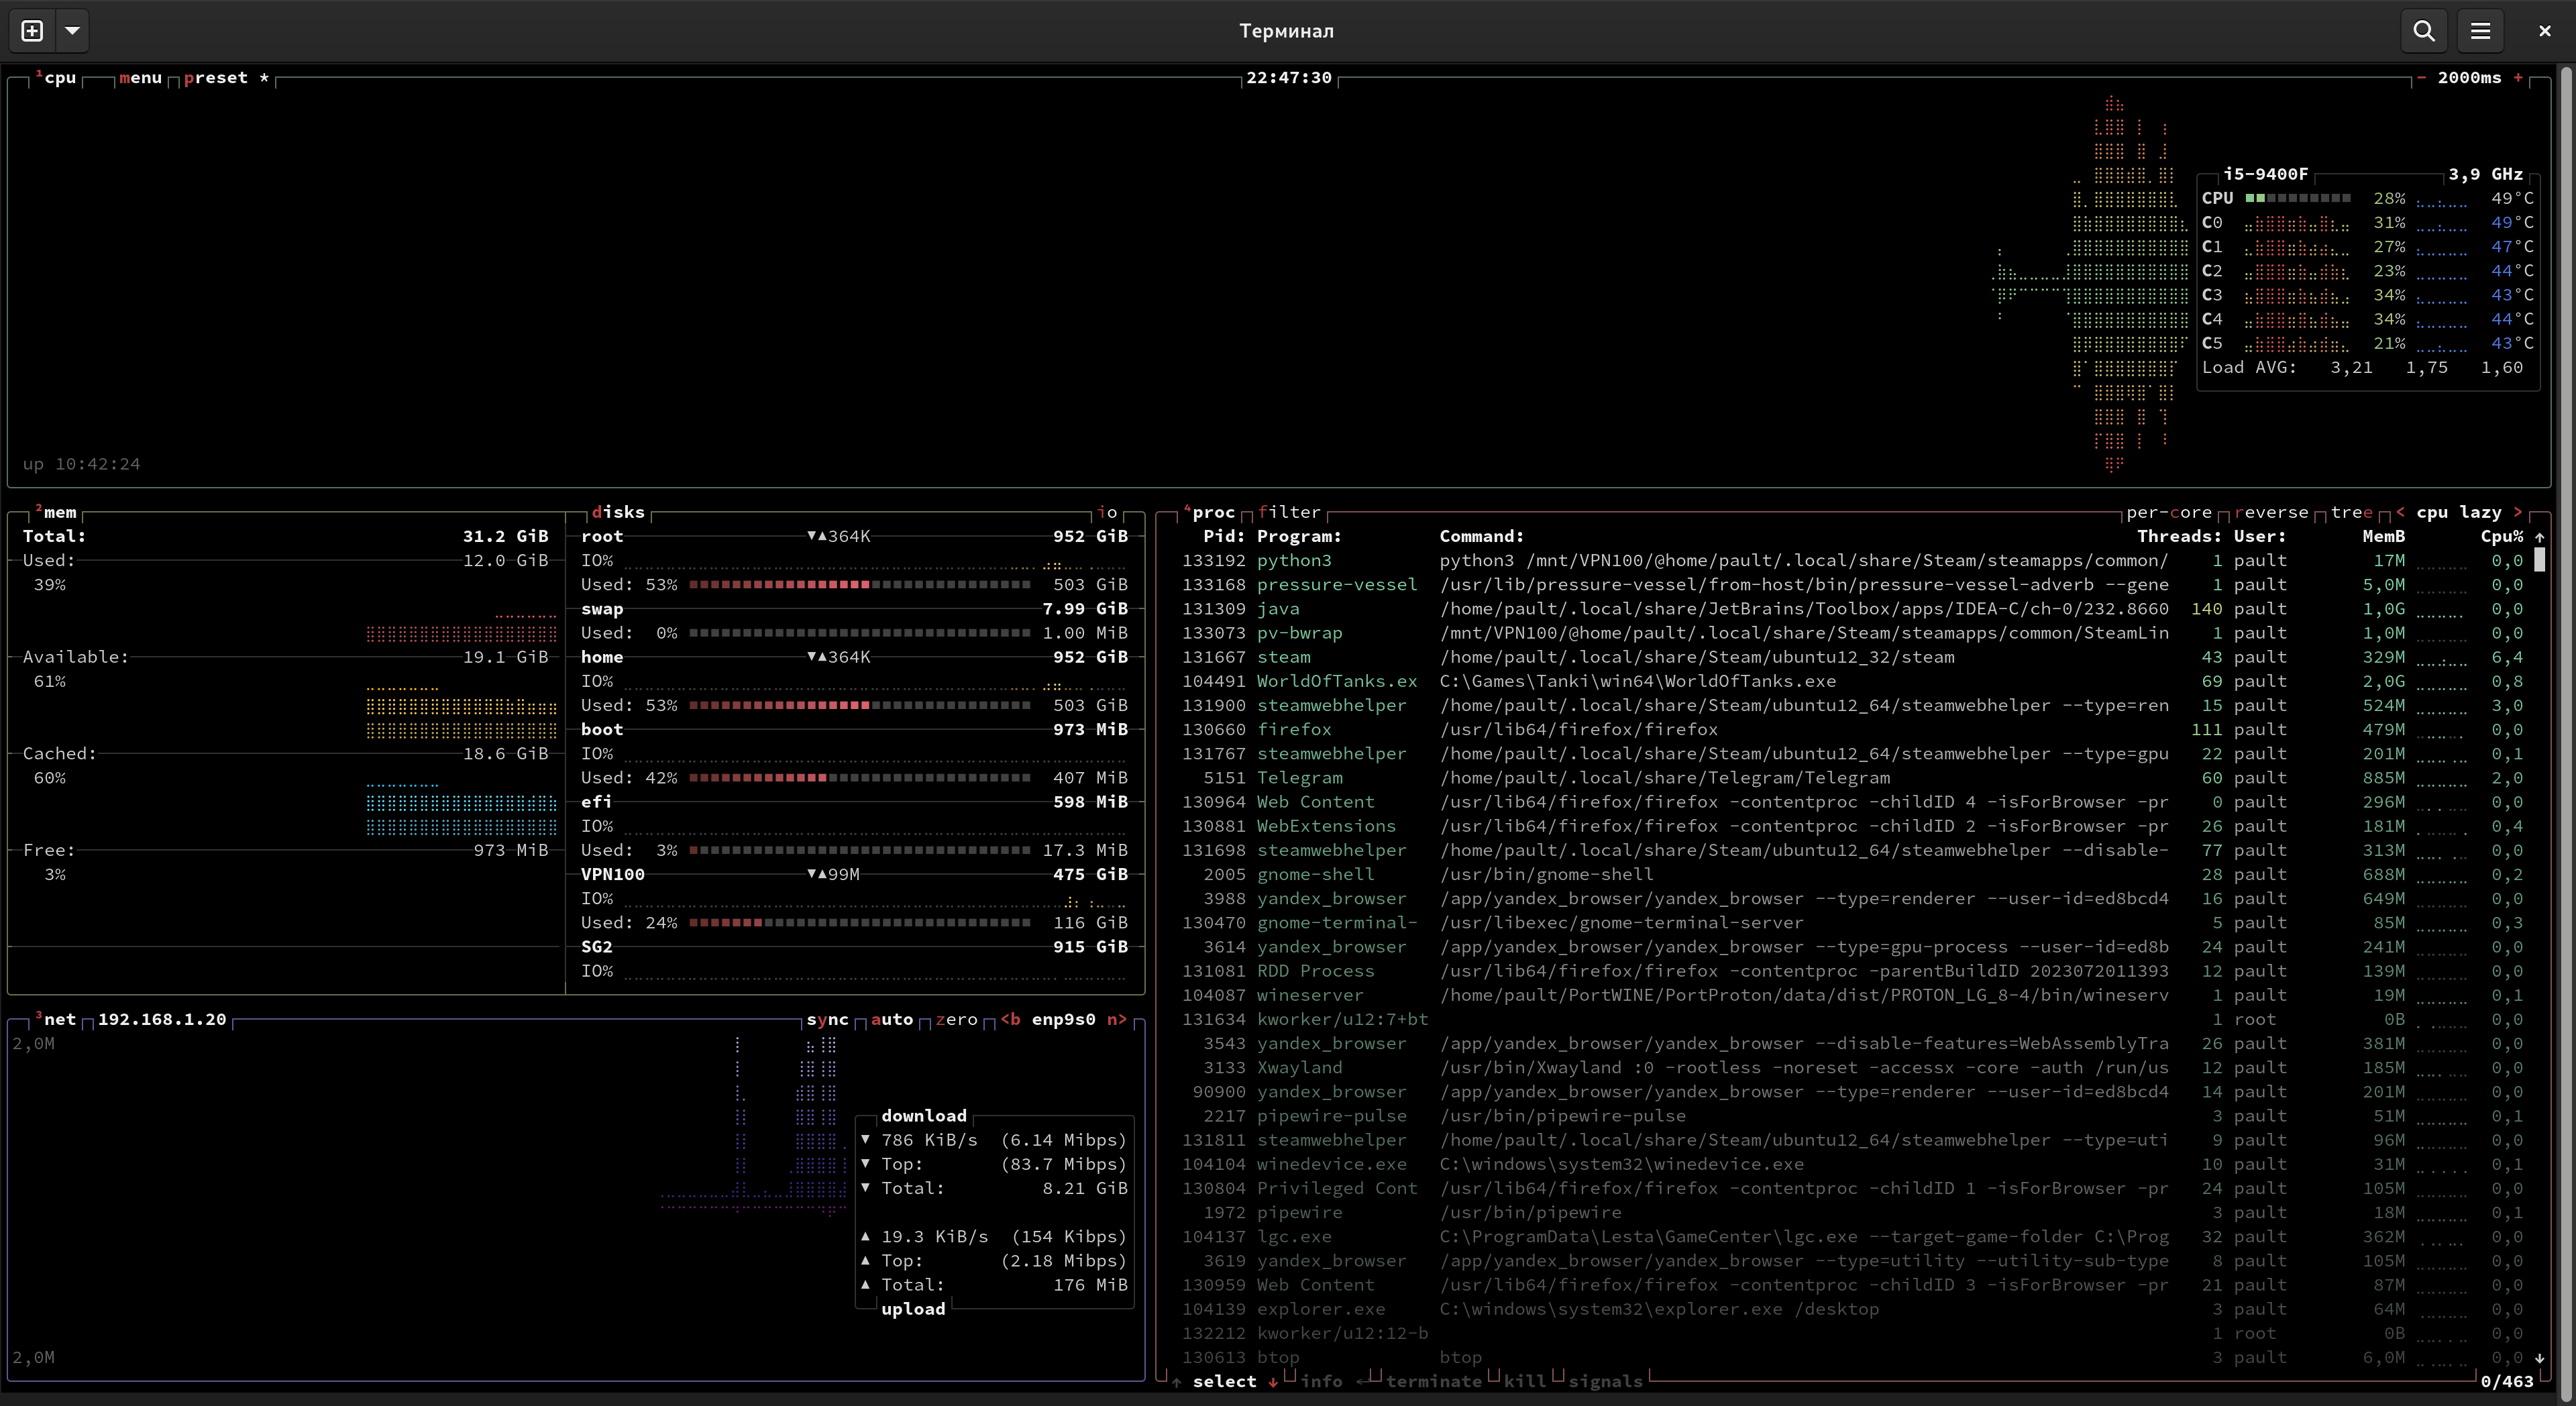The width and height of the screenshot is (2576, 1406).
Task: Toggle the proc box visibility
Action: (x=1210, y=512)
